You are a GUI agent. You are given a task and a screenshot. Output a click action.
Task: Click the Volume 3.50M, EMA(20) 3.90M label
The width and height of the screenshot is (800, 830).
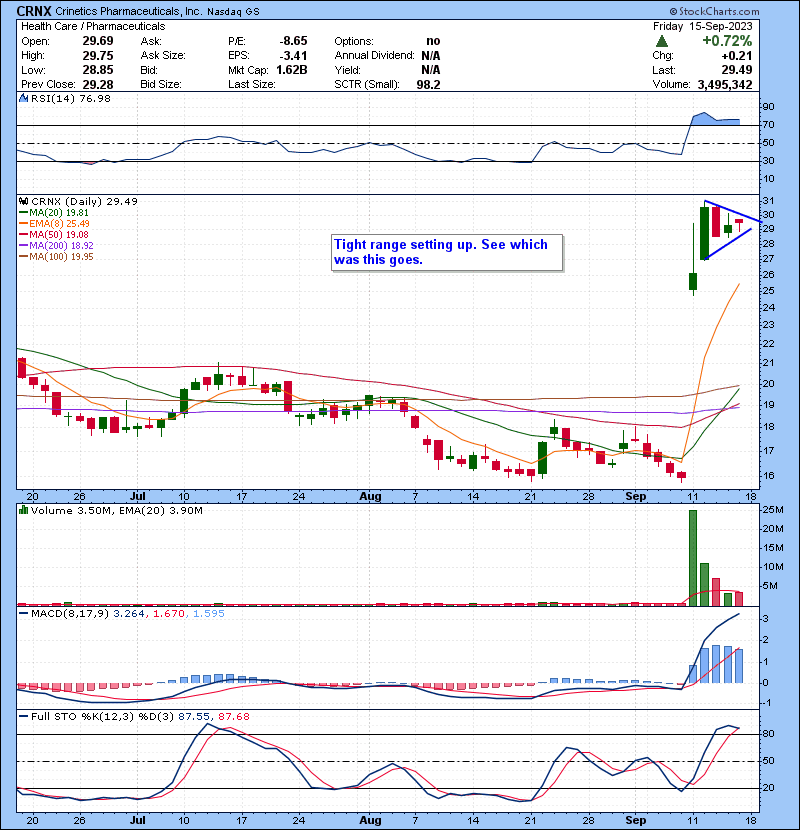116,510
